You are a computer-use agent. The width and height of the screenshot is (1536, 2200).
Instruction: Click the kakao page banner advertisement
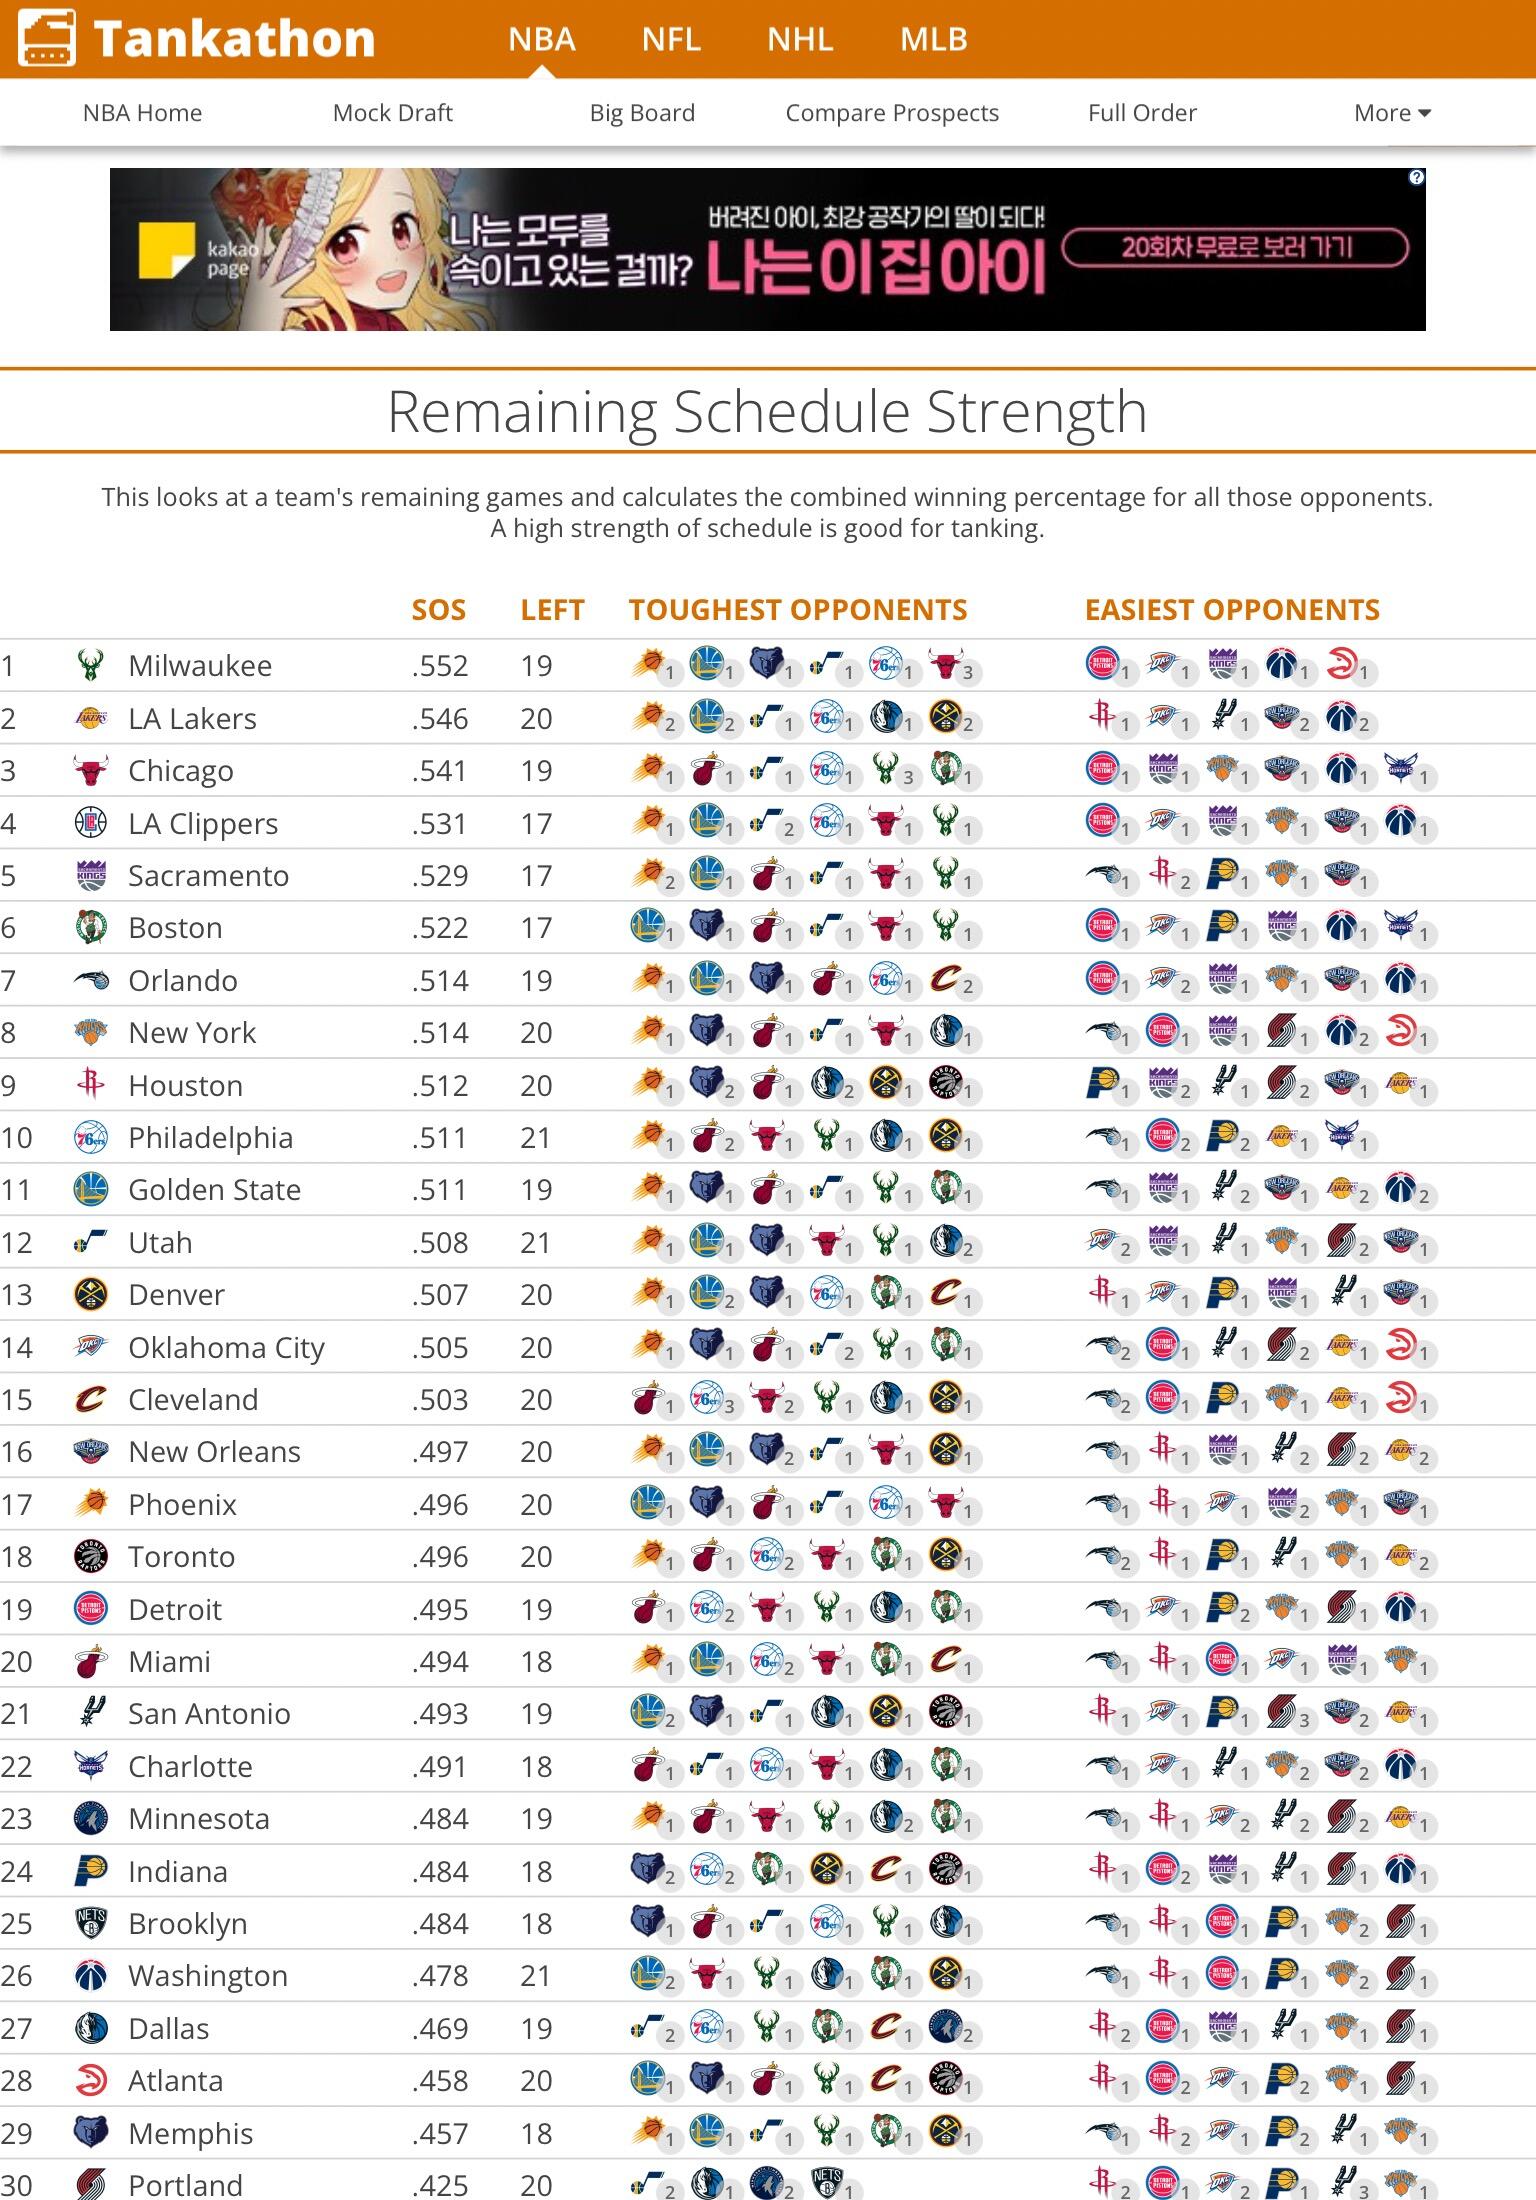coord(767,249)
